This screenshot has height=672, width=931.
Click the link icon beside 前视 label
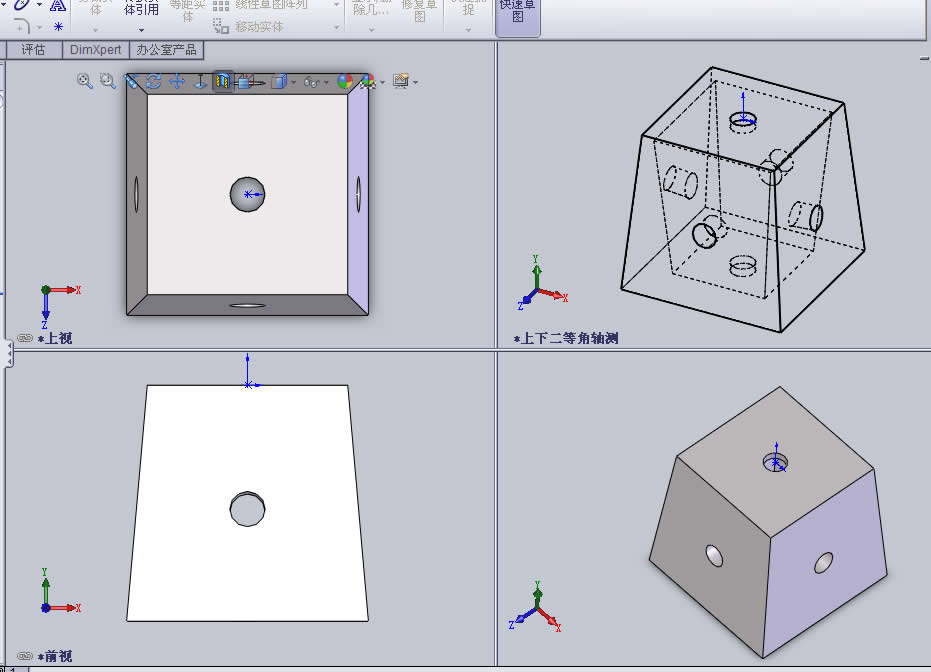[24, 656]
